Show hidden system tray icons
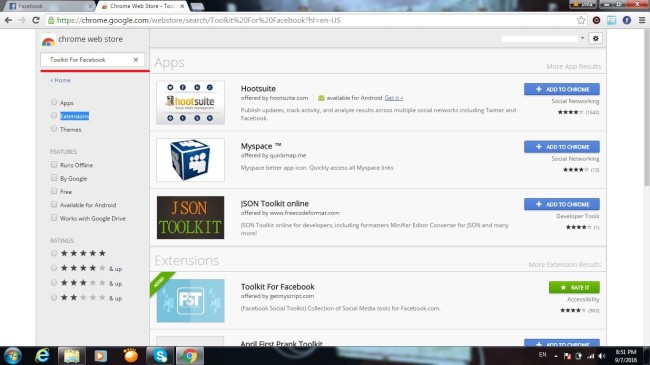 [x=555, y=356]
